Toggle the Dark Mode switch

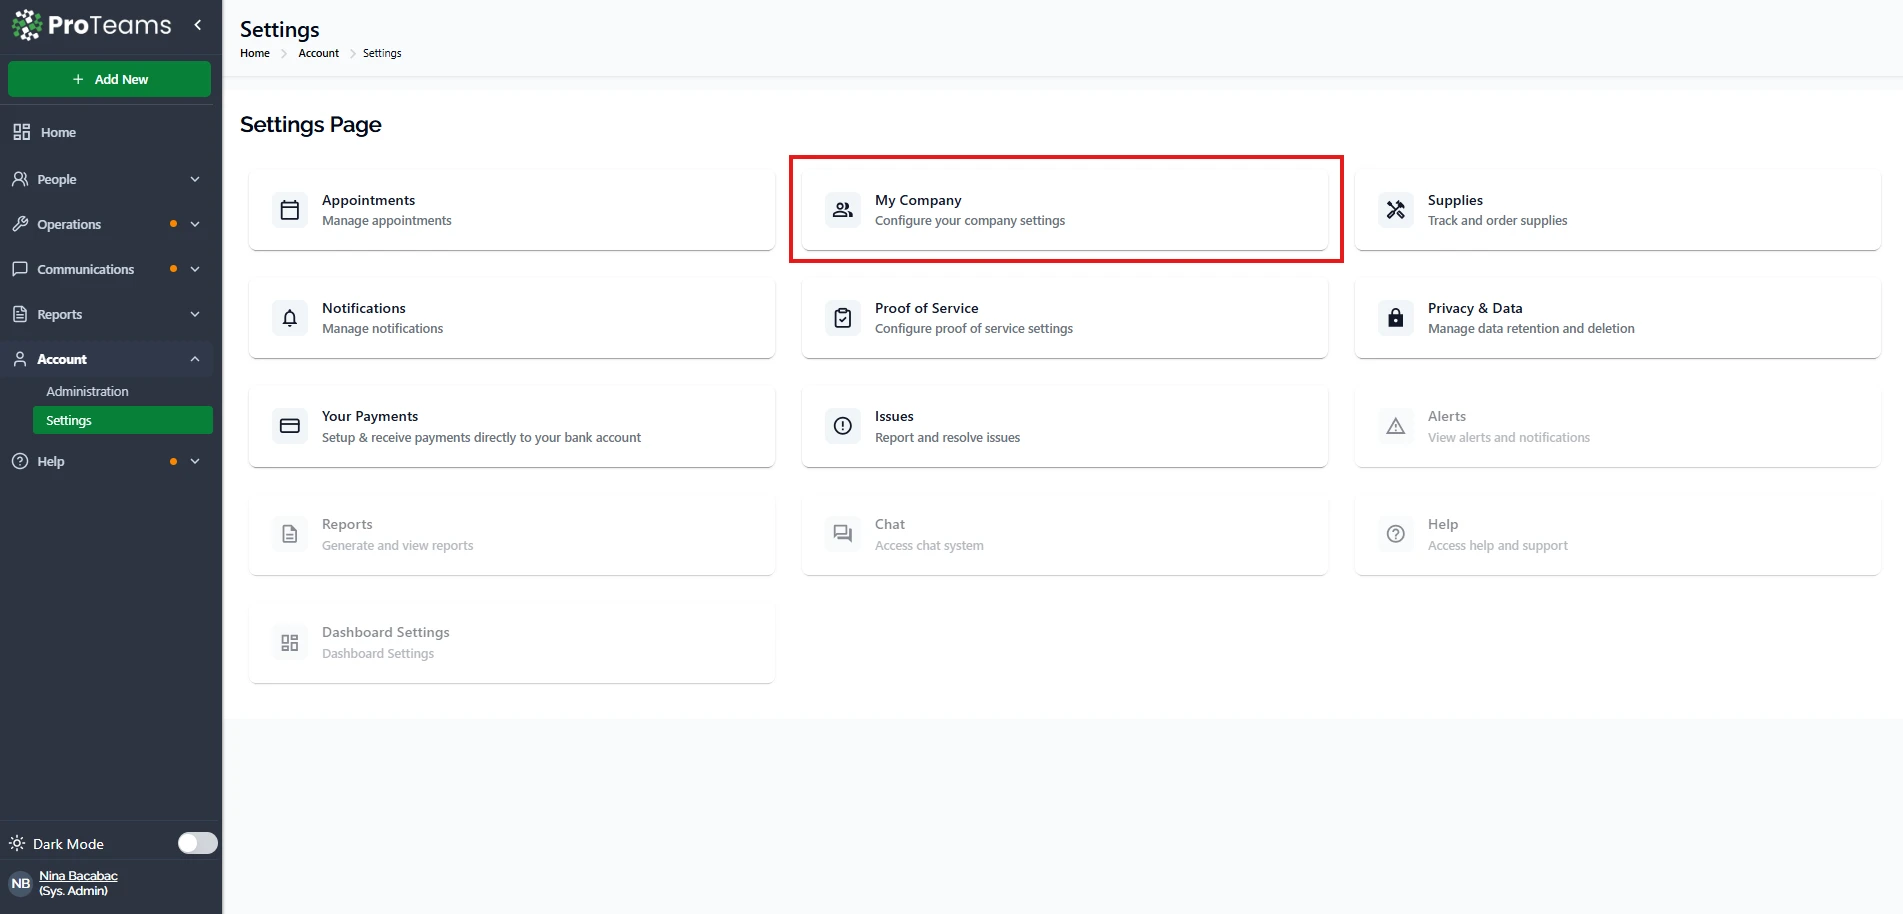(x=197, y=843)
